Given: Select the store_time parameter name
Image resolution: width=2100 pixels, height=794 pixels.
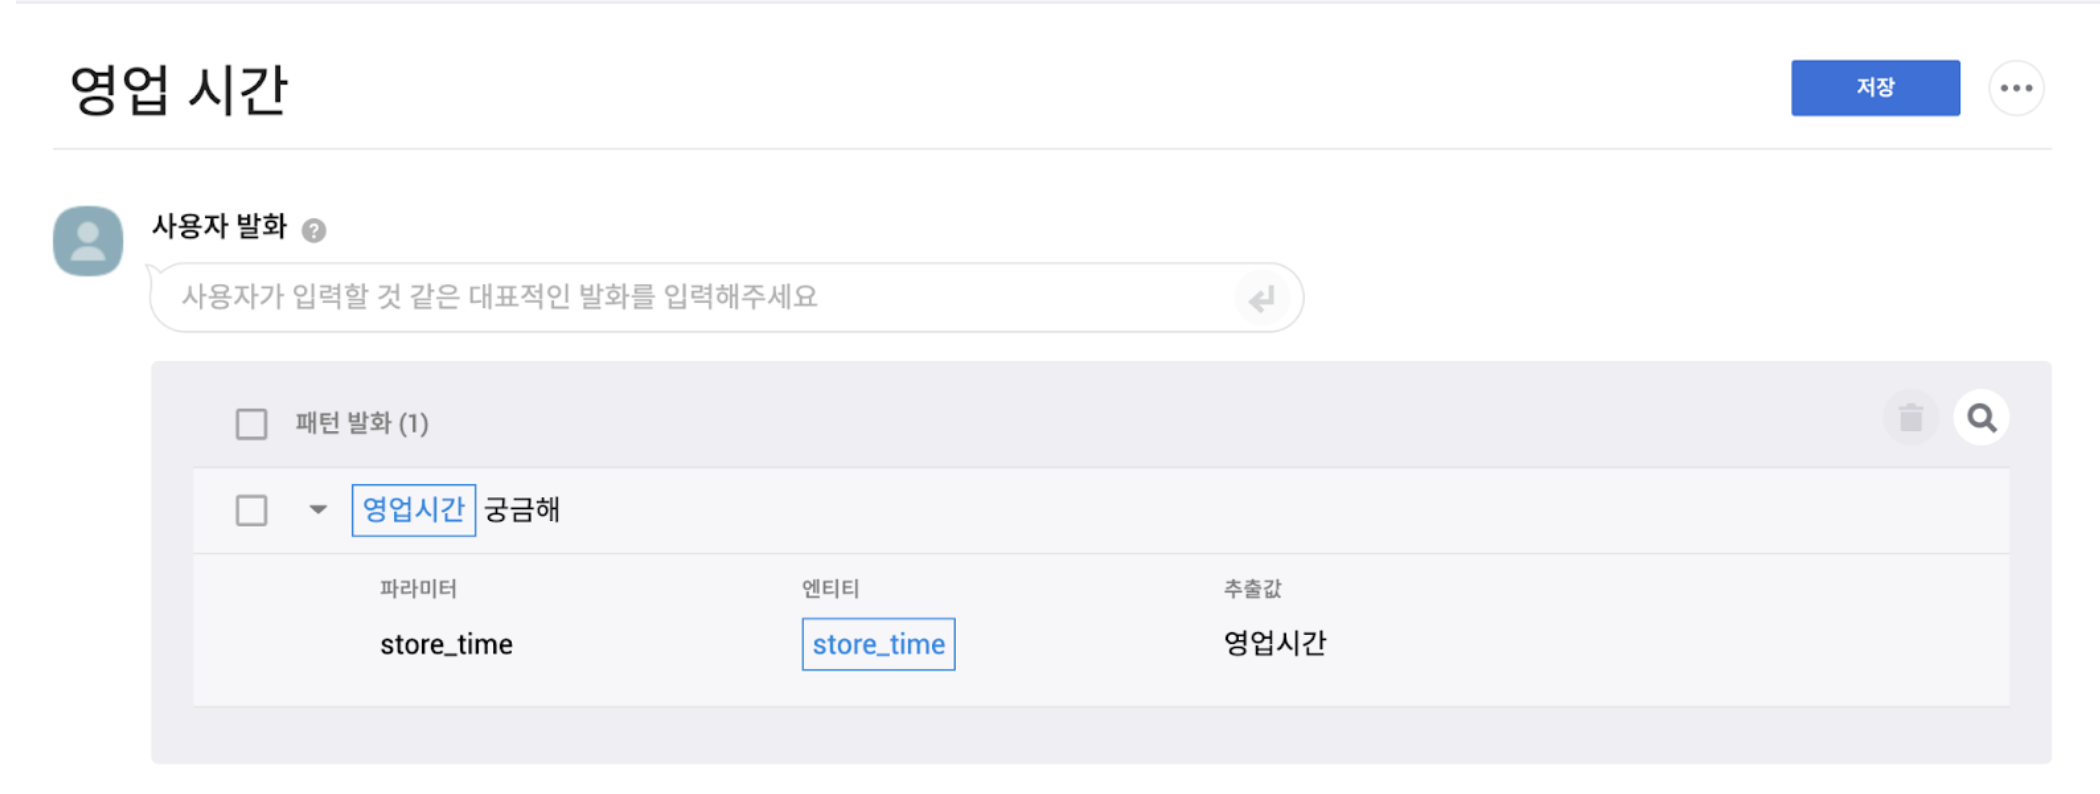Looking at the screenshot, I should tap(446, 645).
